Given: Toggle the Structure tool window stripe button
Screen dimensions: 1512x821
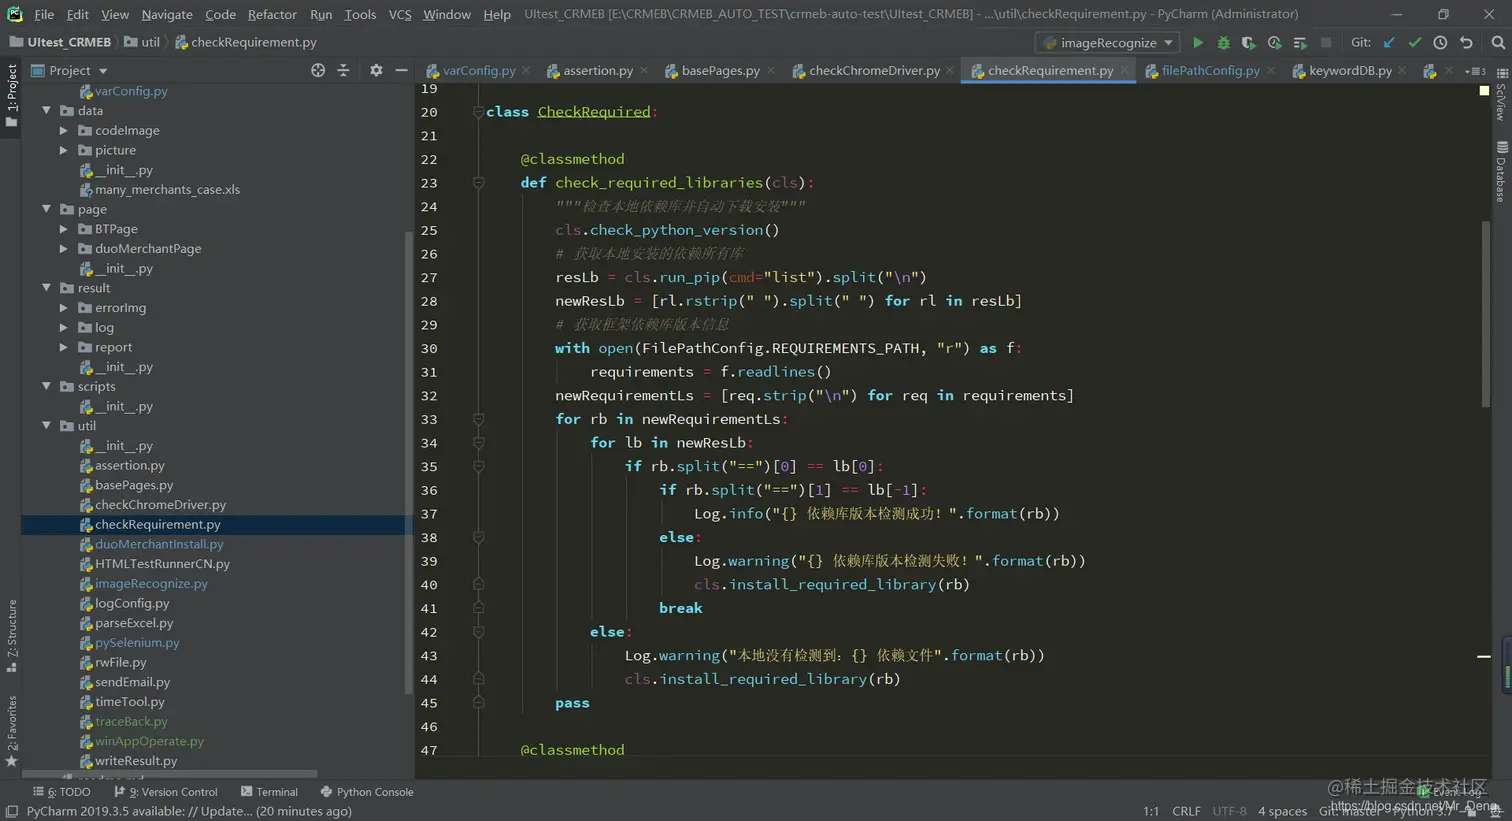Looking at the screenshot, I should 11,636.
